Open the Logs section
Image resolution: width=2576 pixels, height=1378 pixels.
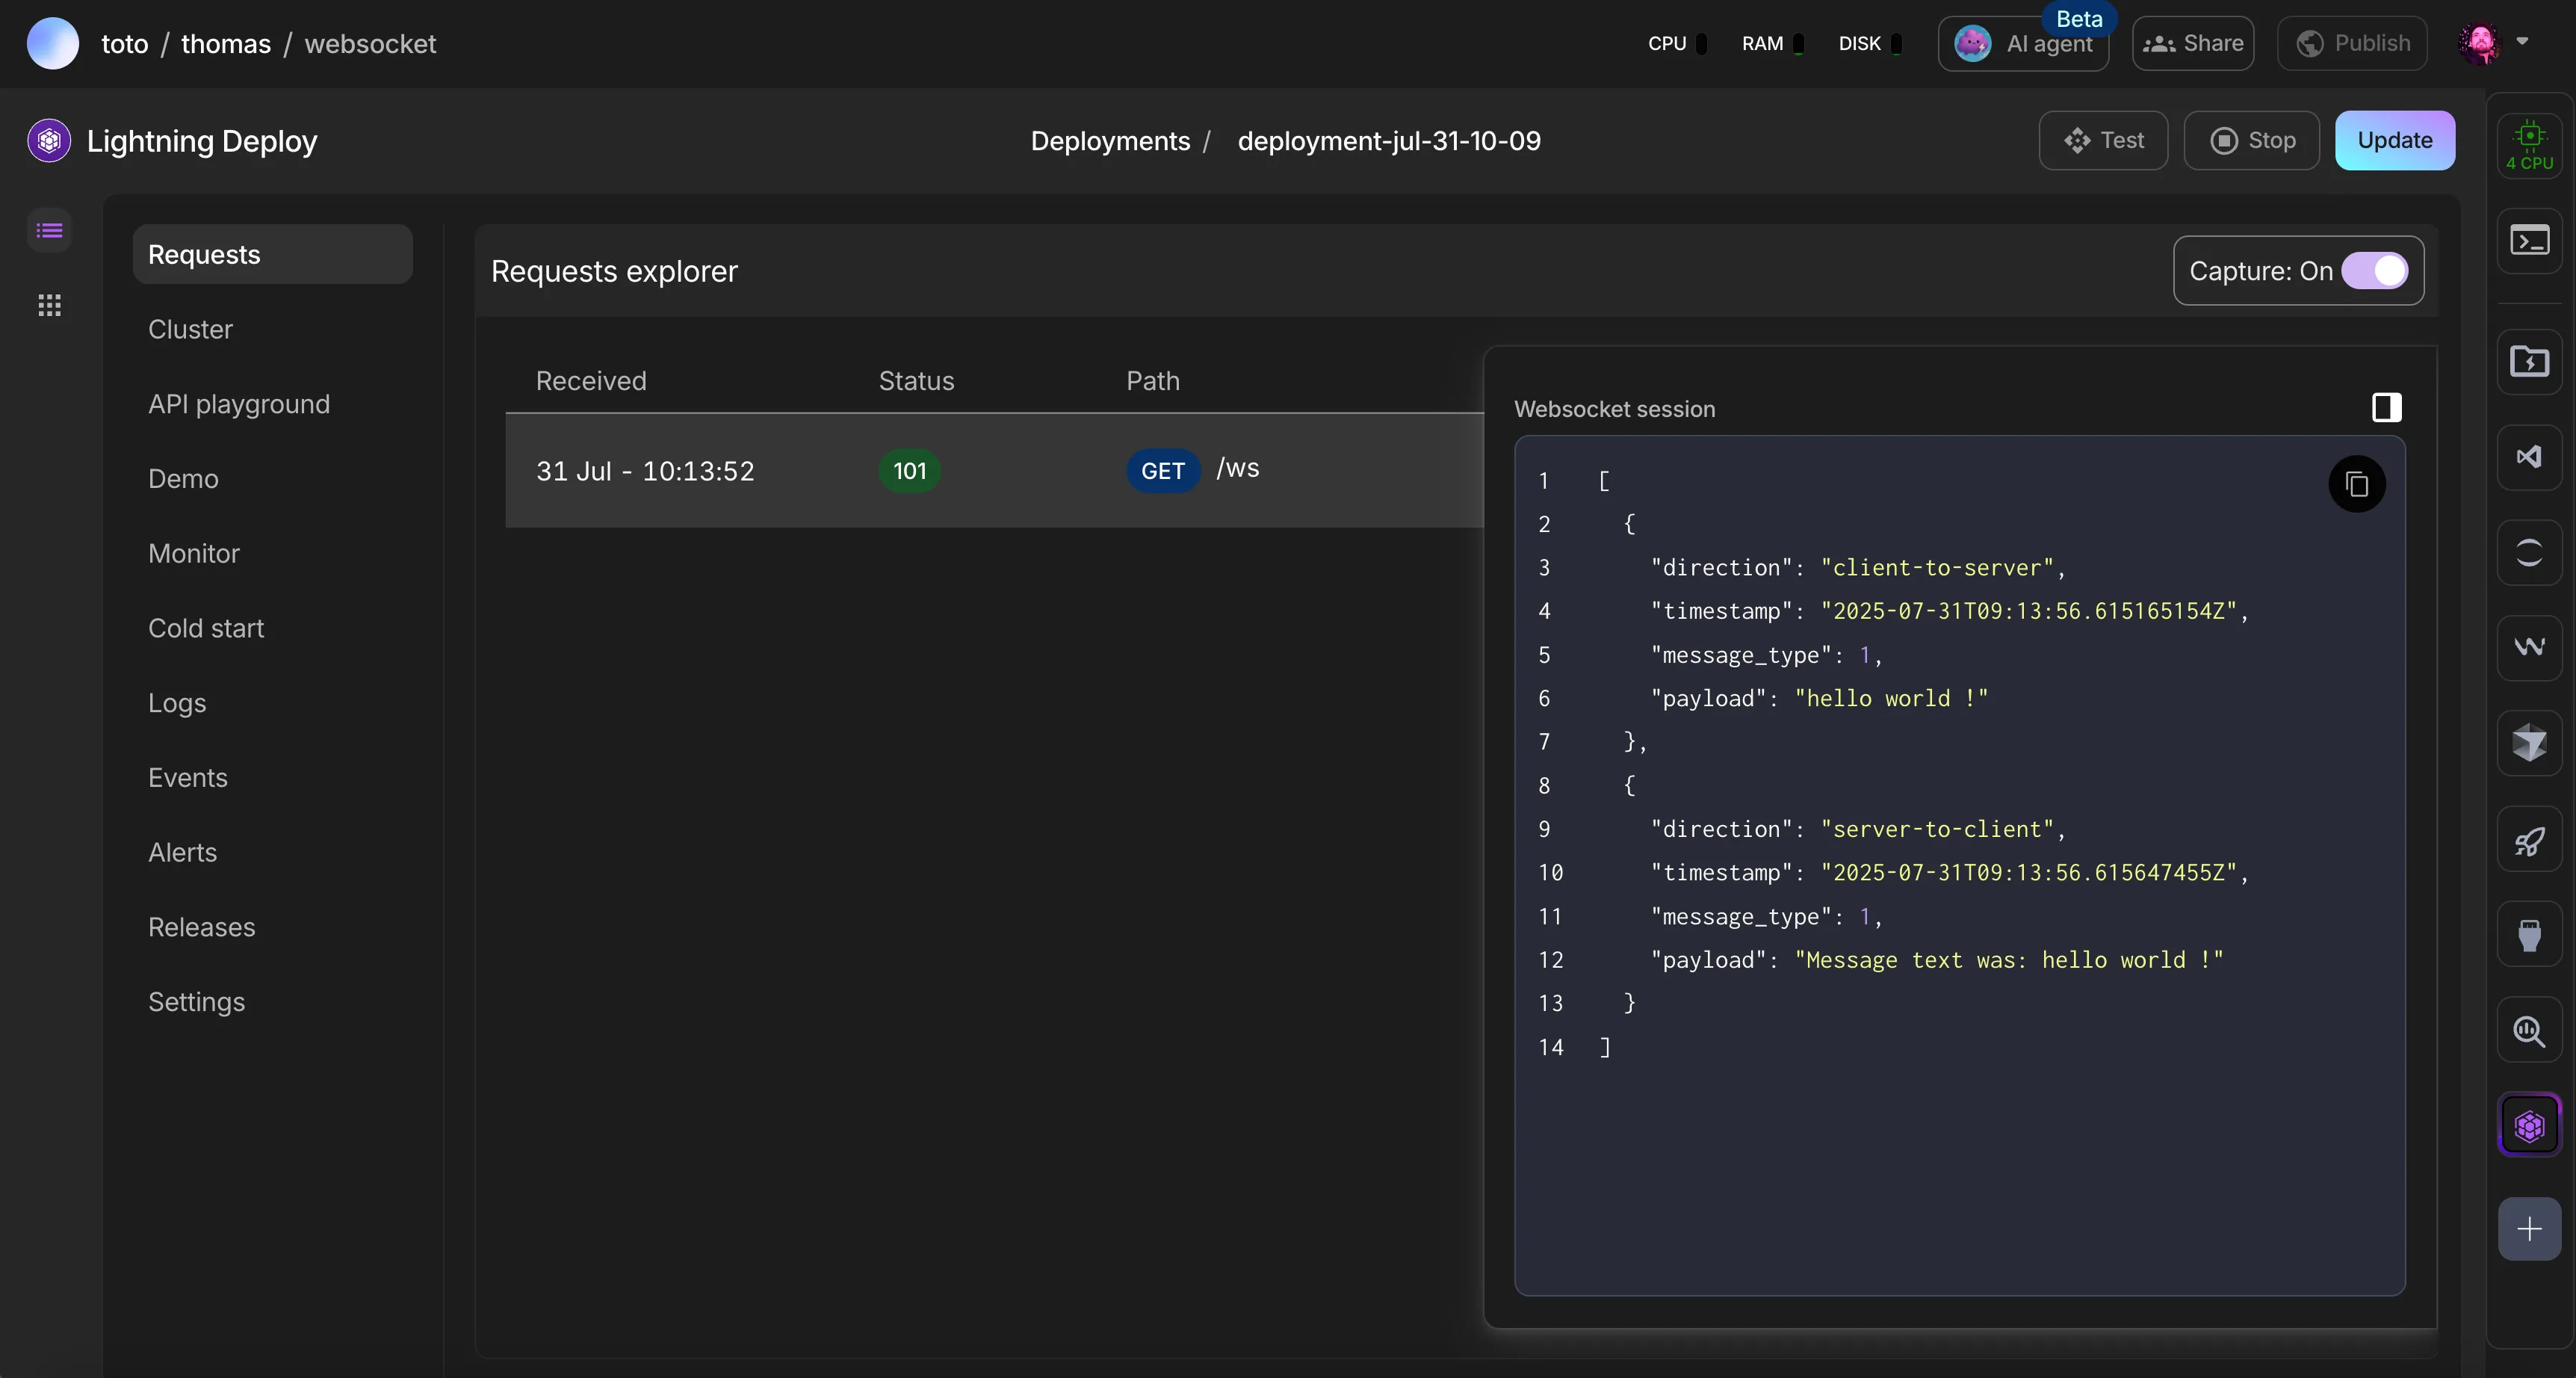coord(177,703)
